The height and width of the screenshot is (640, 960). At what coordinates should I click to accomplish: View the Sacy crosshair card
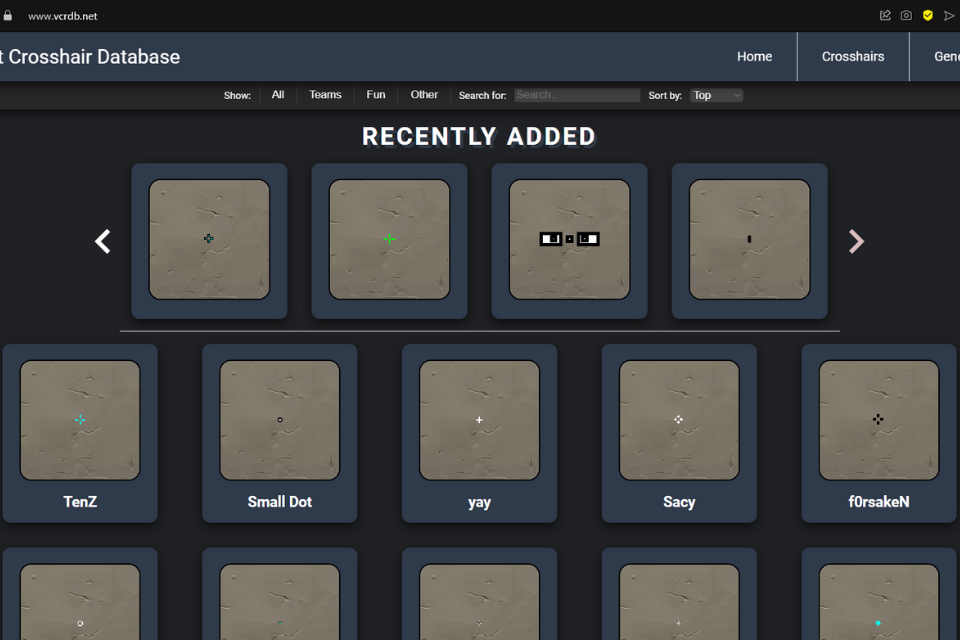[679, 432]
